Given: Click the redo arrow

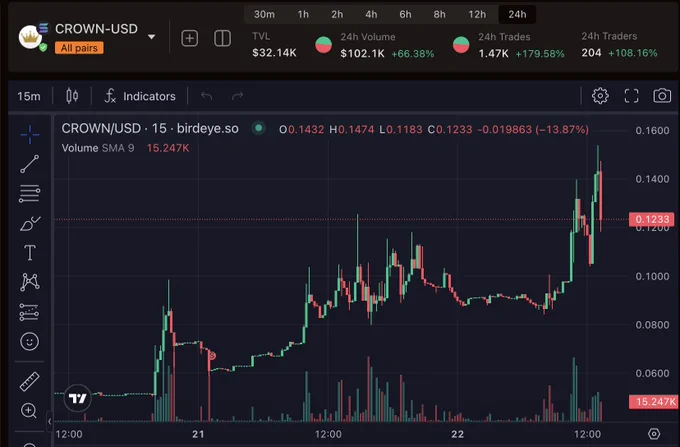Looking at the screenshot, I should (x=237, y=96).
